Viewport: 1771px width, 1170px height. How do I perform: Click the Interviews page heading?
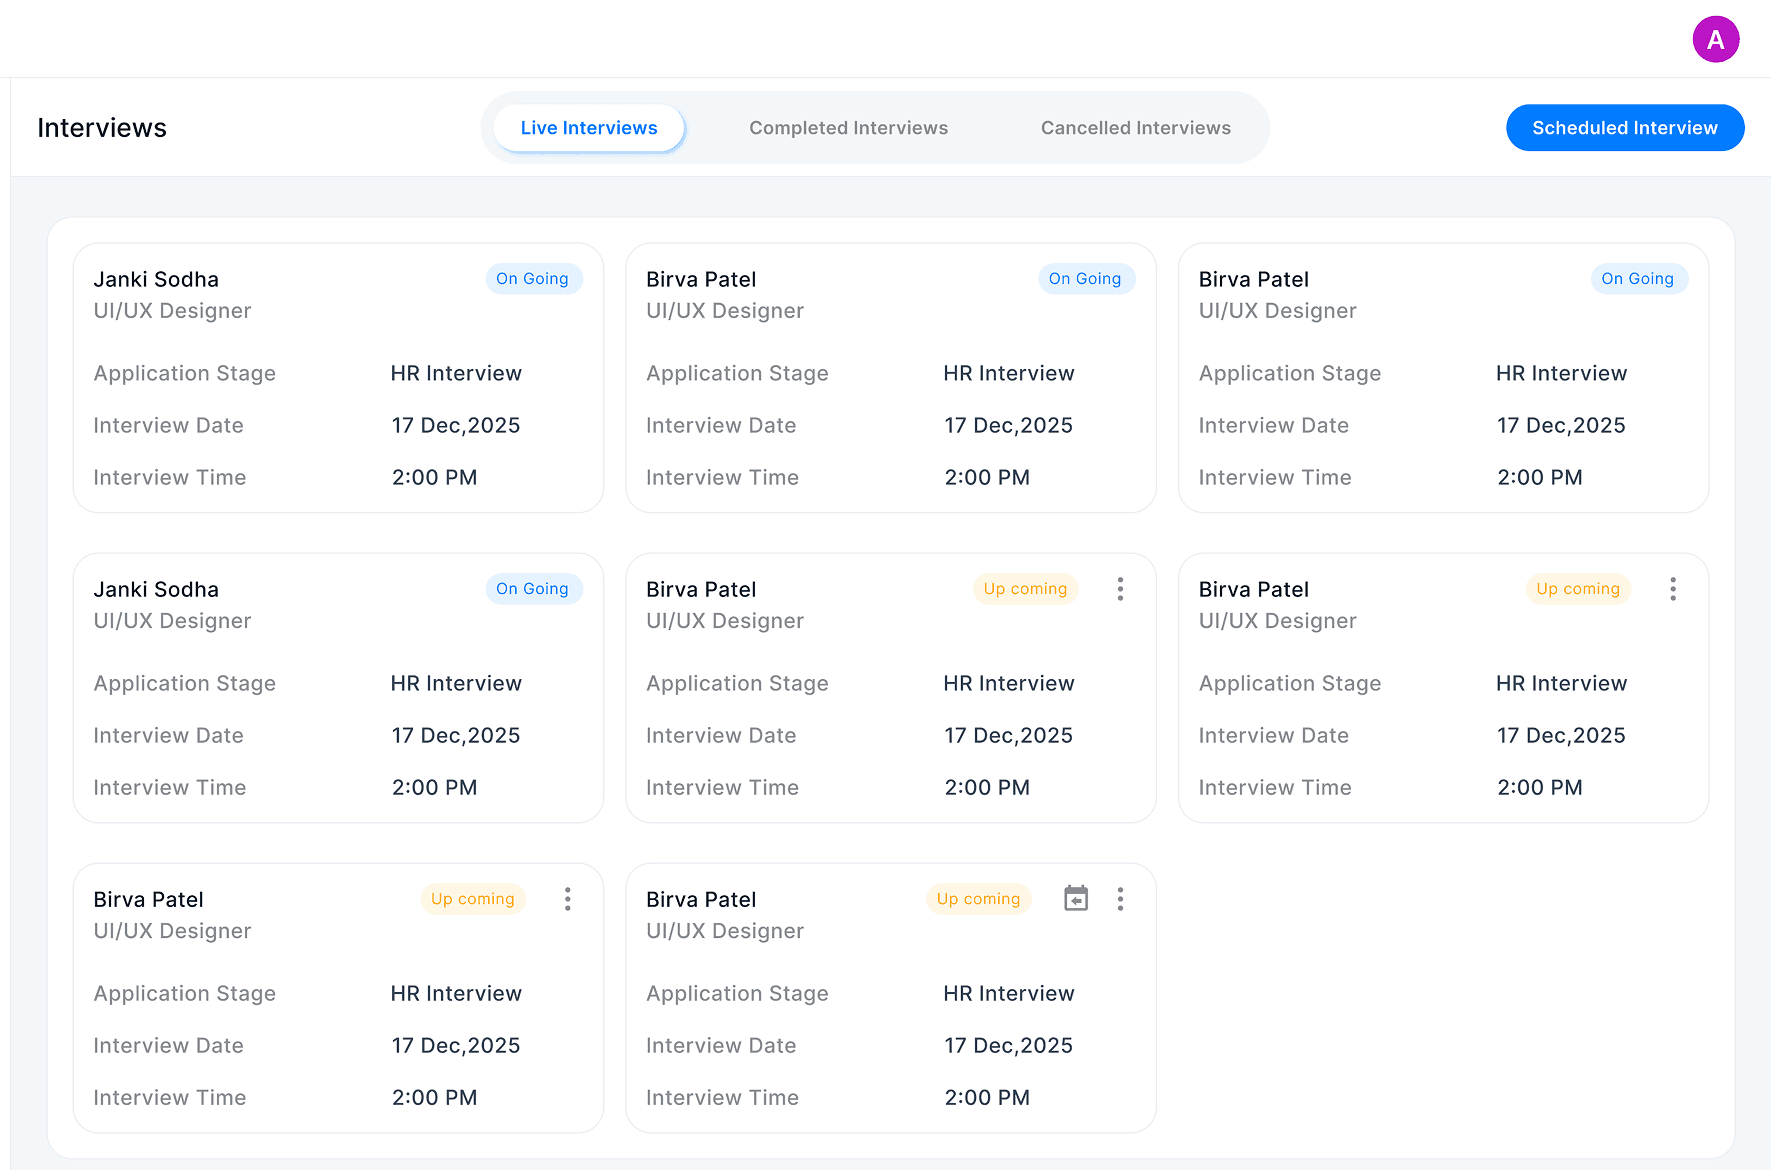pyautogui.click(x=102, y=128)
